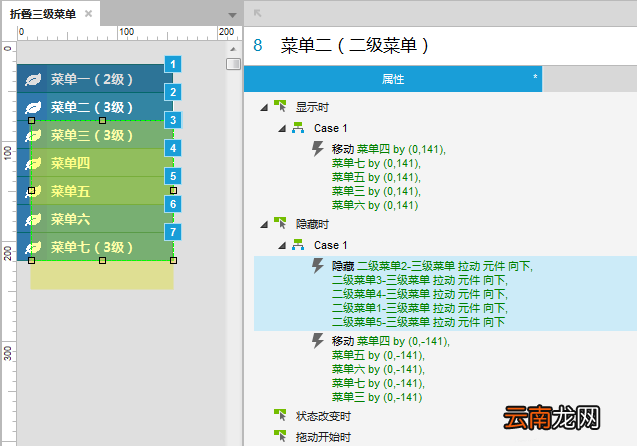Select the 菜单六 menu item on canvas
637x446 pixels.
pyautogui.click(x=95, y=219)
